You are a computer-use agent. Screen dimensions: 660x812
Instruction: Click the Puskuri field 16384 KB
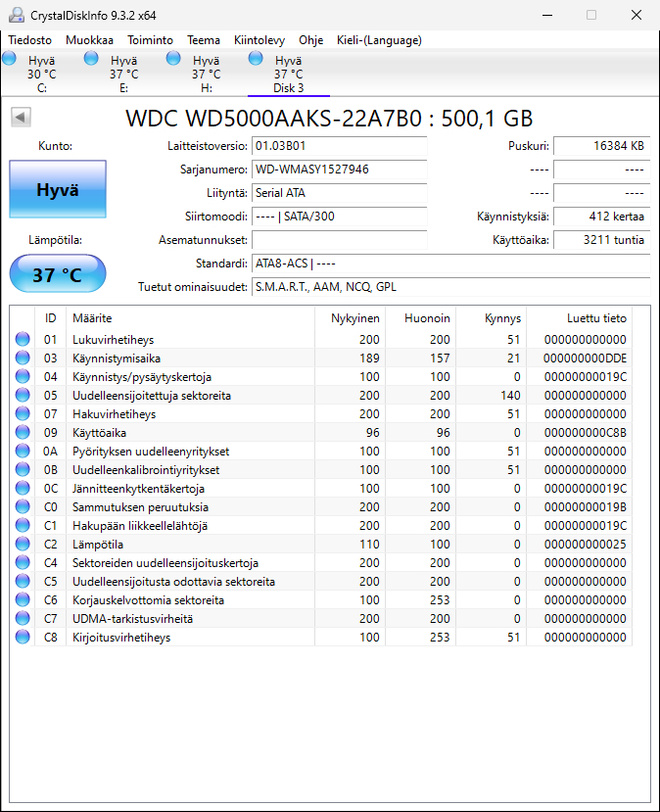point(601,146)
